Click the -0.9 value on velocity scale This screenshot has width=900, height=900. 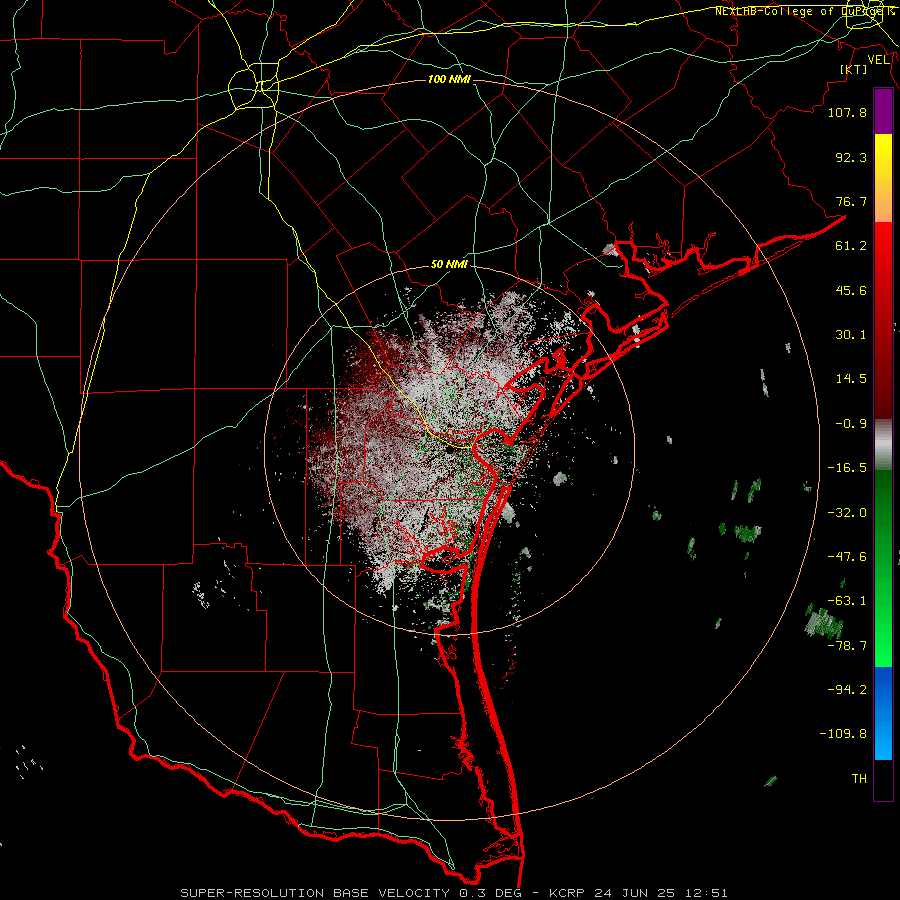tap(851, 424)
